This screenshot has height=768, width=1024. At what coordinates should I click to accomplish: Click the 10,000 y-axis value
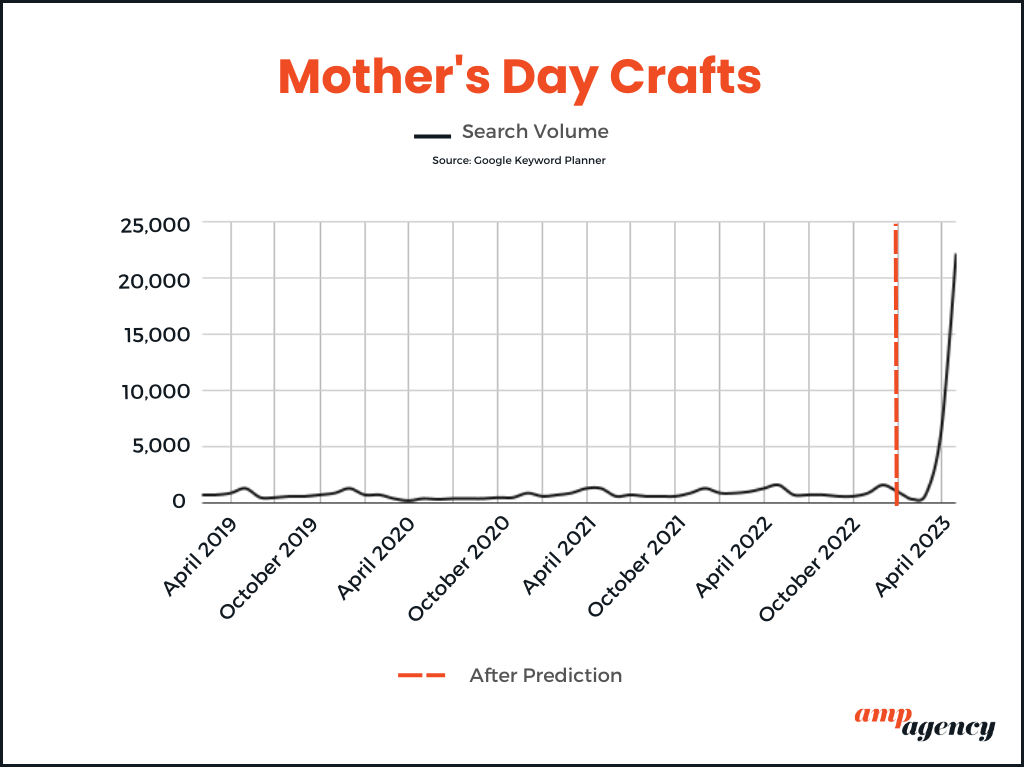tap(155, 392)
